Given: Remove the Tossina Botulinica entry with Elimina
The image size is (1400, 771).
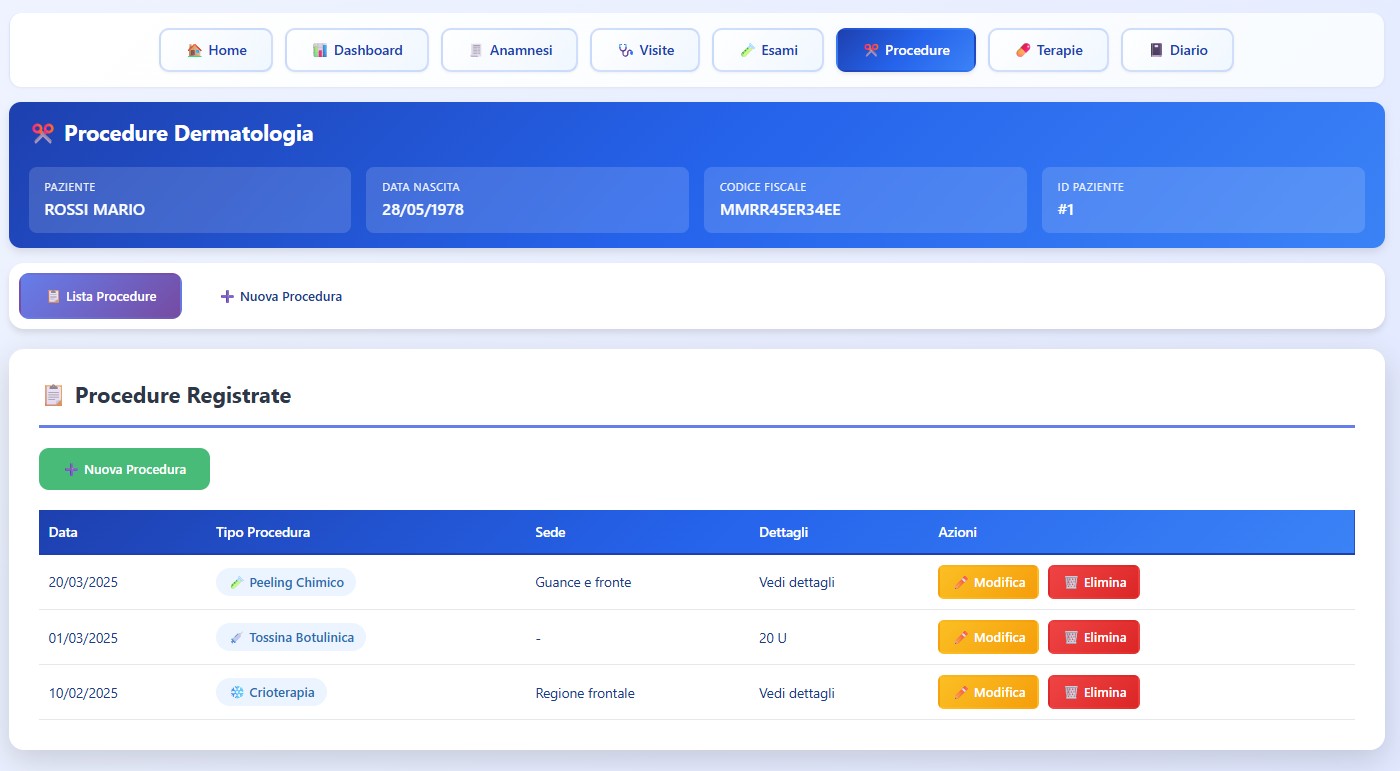Looking at the screenshot, I should click(x=1093, y=637).
